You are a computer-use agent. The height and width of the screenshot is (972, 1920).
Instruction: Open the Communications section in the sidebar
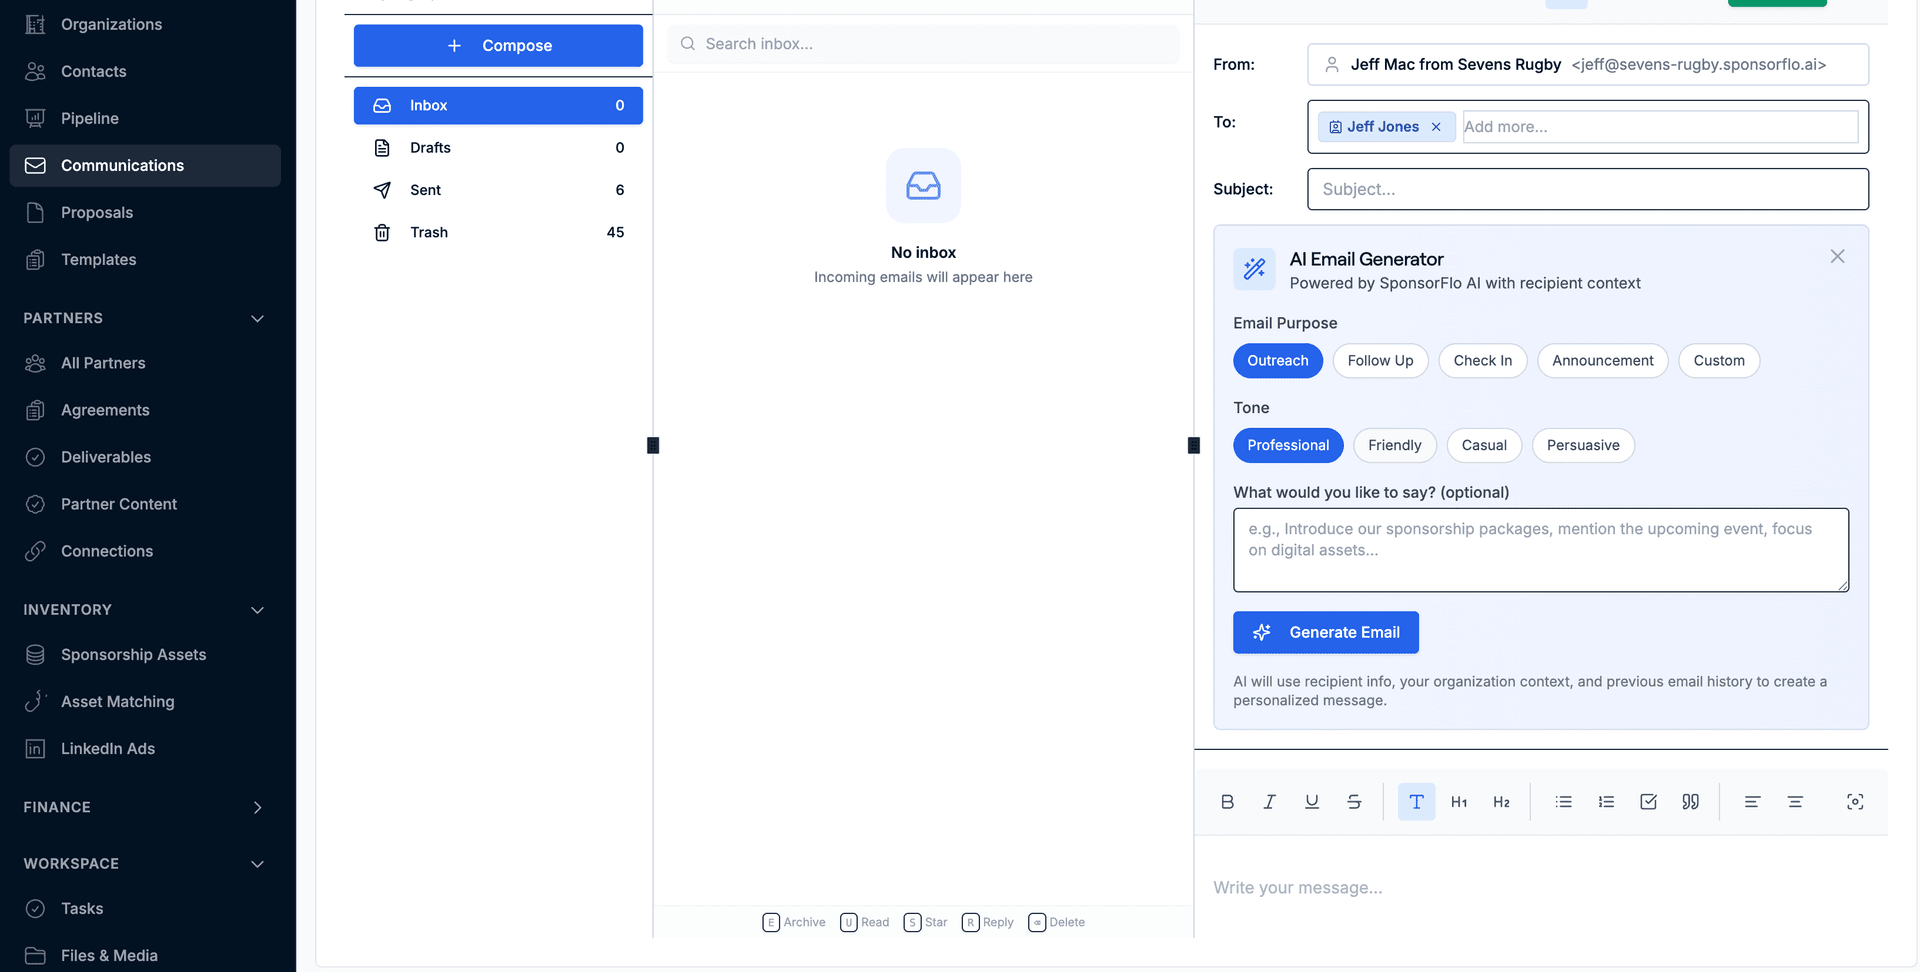[x=122, y=165]
